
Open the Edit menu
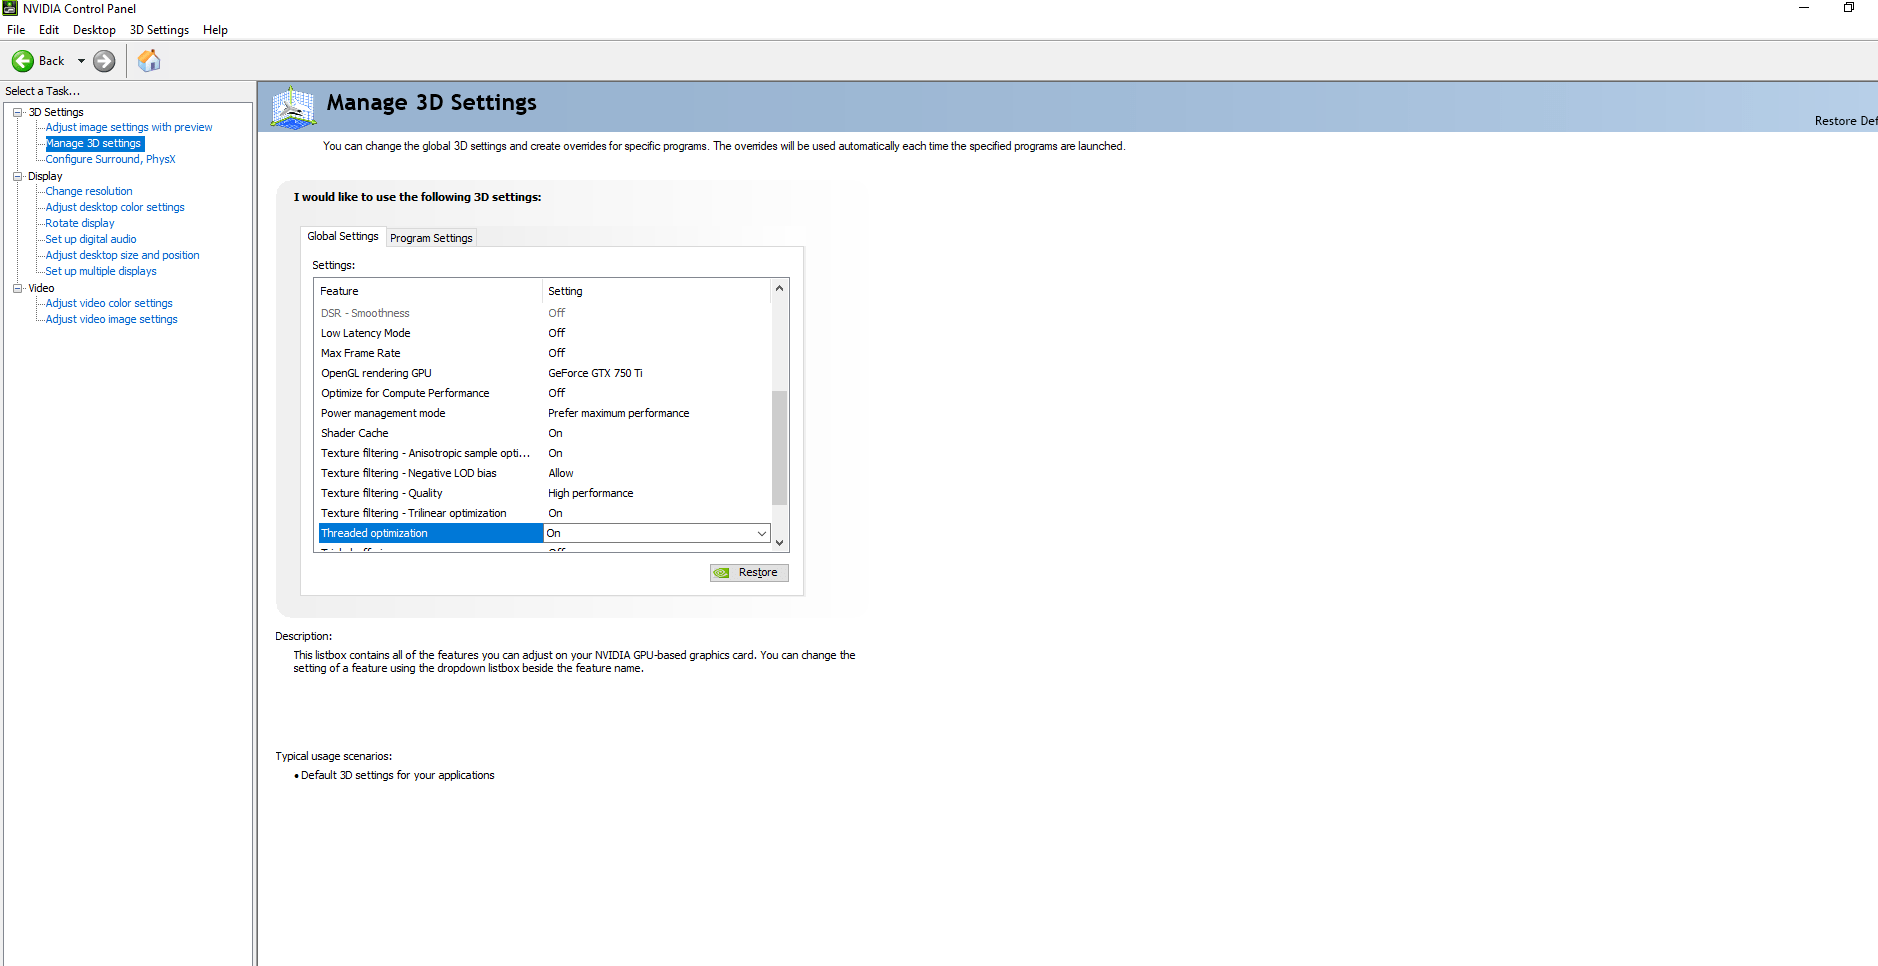49,30
